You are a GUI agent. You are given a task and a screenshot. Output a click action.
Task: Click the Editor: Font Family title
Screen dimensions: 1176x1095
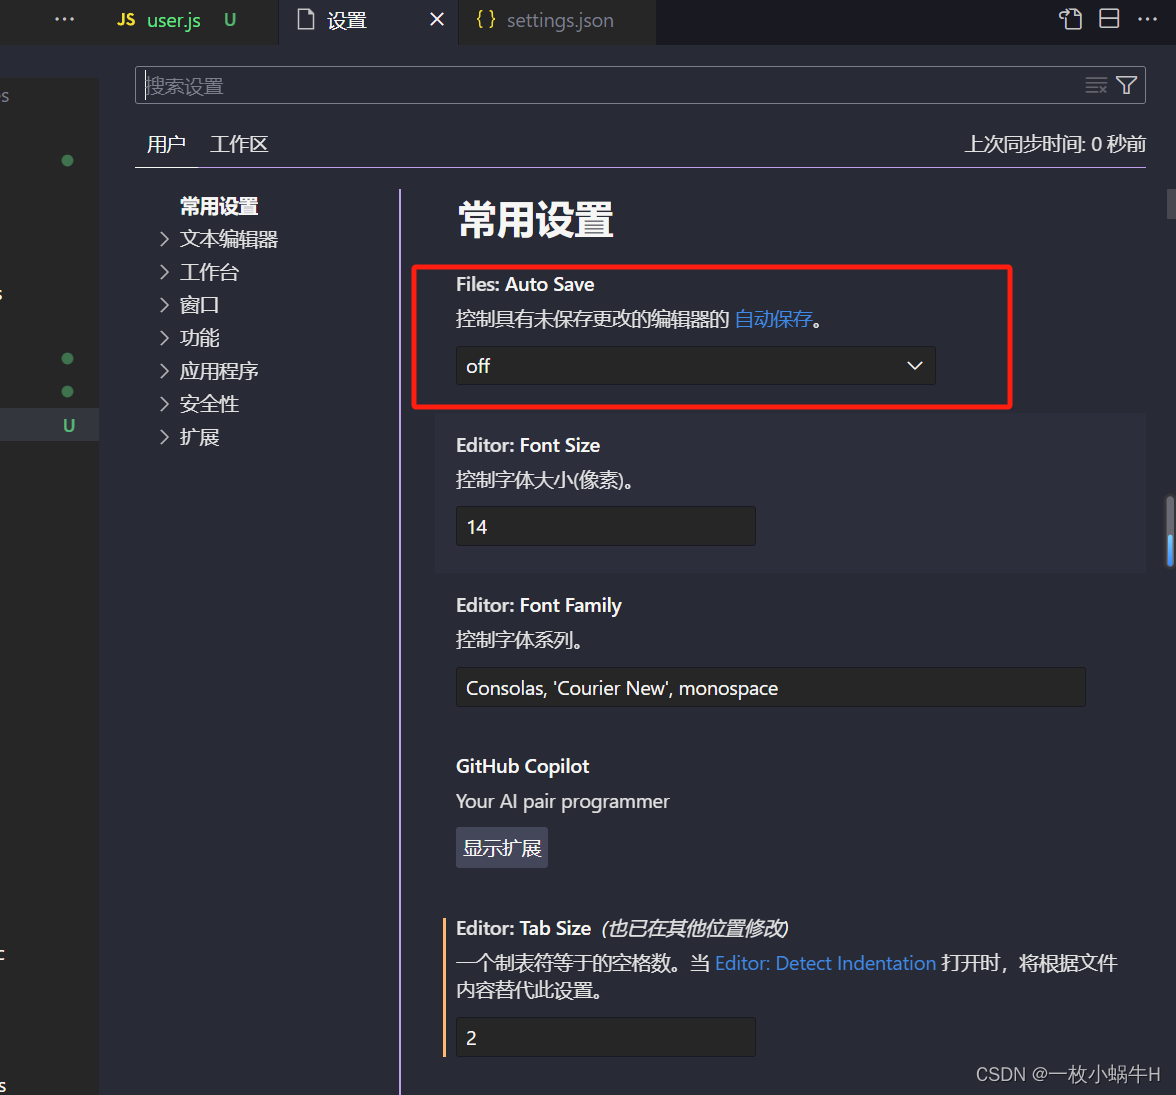[x=538, y=606]
